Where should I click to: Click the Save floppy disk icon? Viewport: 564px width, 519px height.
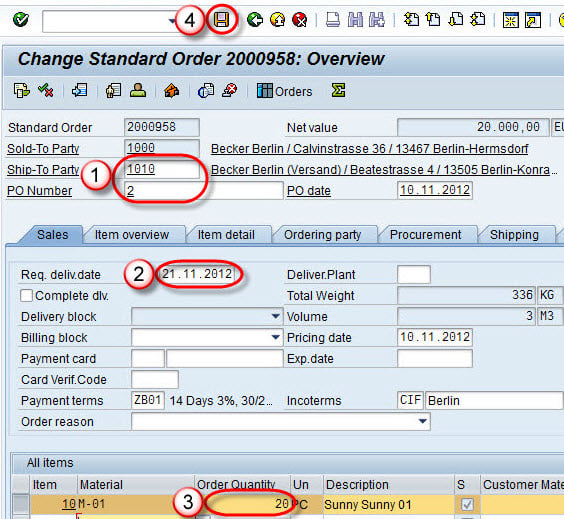click(221, 19)
